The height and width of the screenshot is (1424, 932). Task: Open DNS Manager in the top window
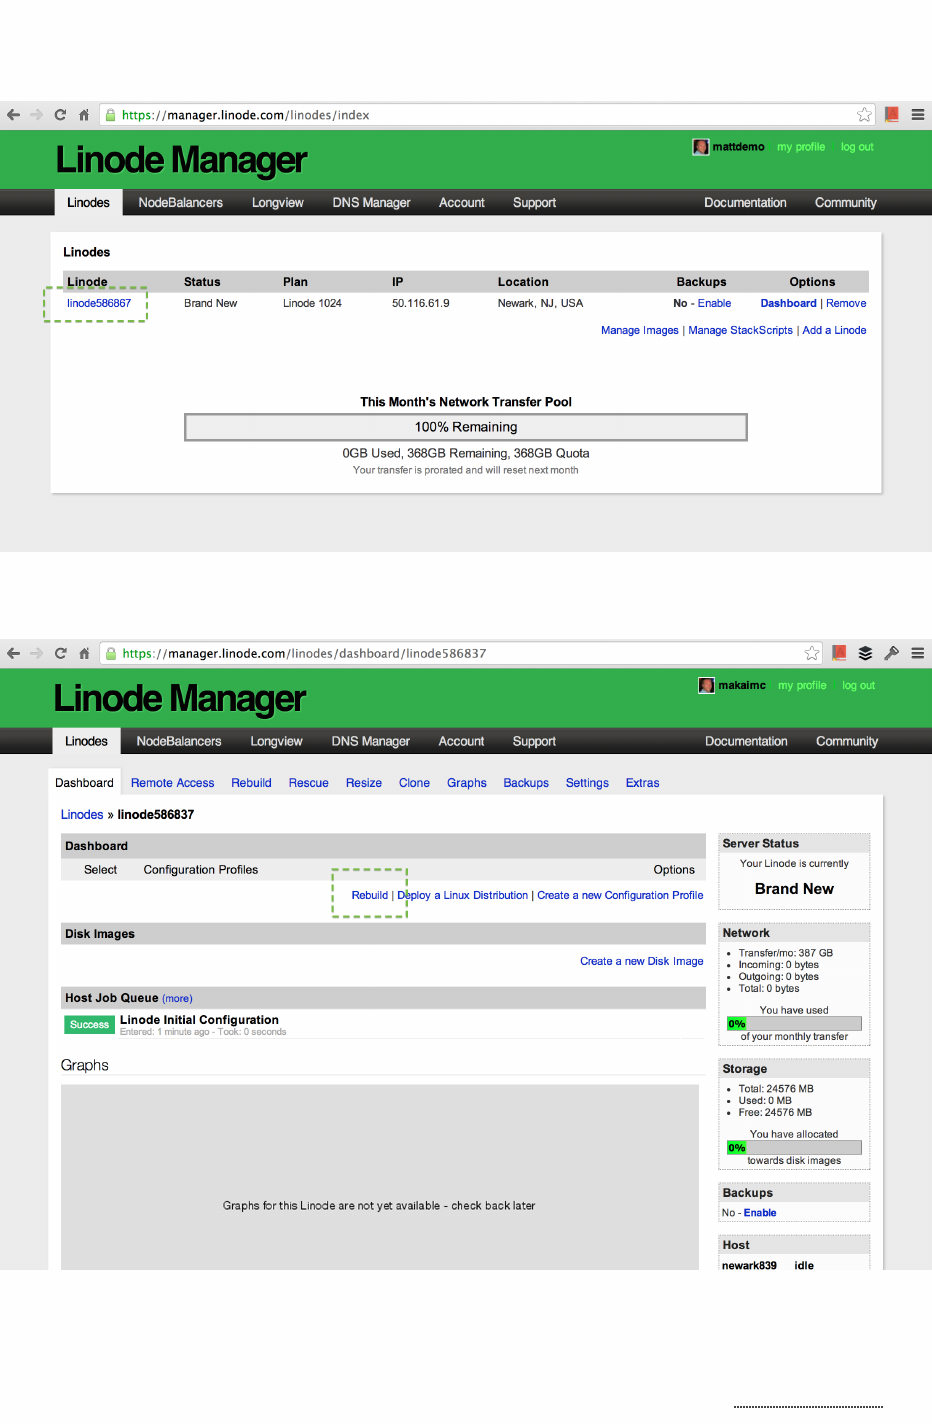372,203
